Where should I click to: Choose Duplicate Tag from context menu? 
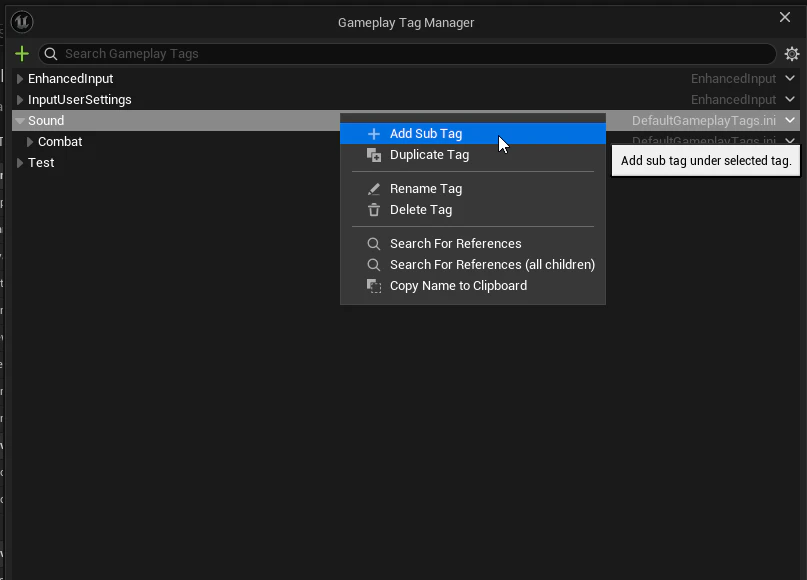tap(472, 155)
